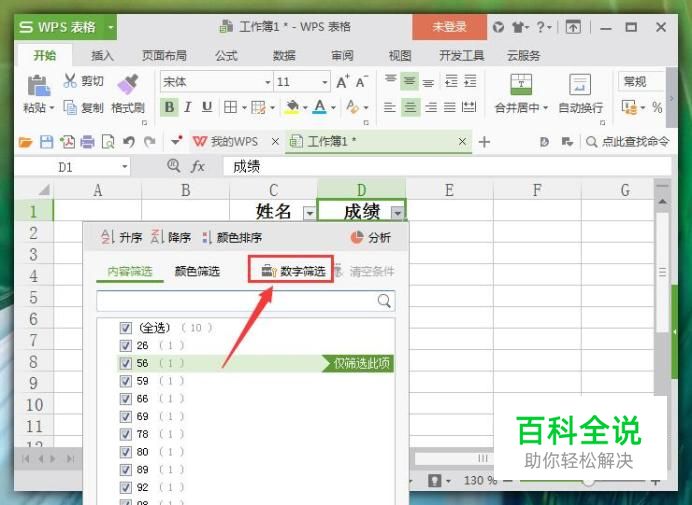Click the filter search input box

click(246, 301)
